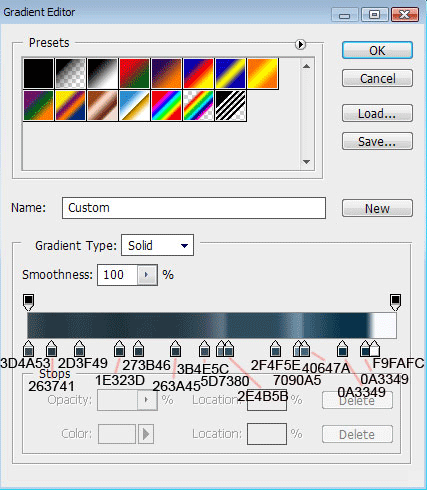Maximize the Gradient Editor window
Screen dimensions: 427x490
click(374, 15)
